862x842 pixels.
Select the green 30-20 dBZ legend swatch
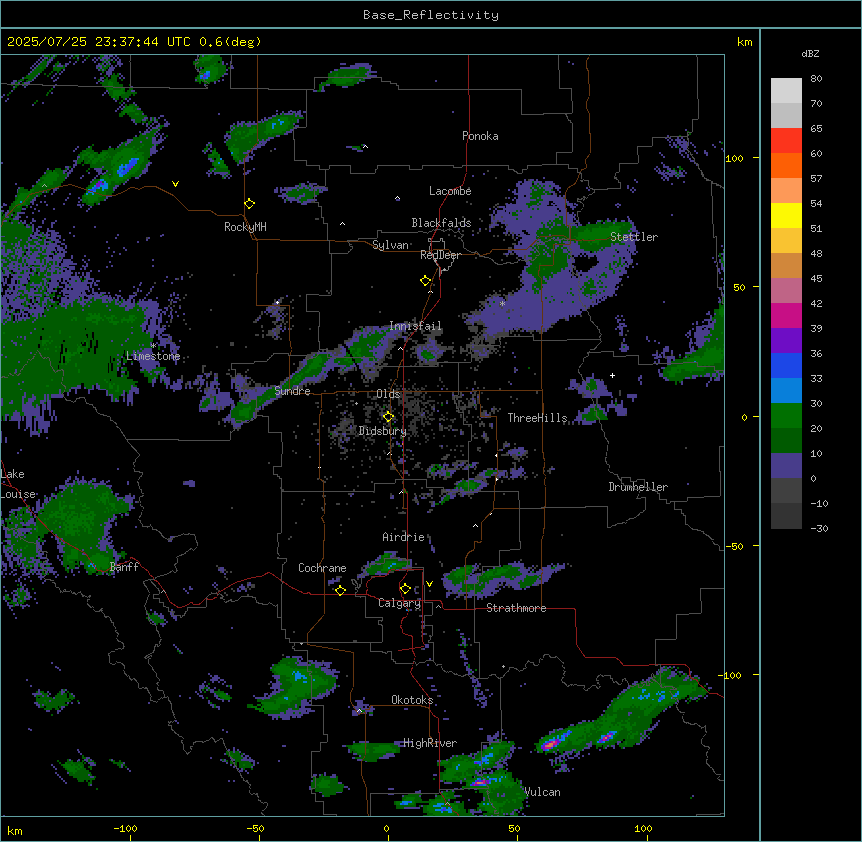tap(786, 416)
